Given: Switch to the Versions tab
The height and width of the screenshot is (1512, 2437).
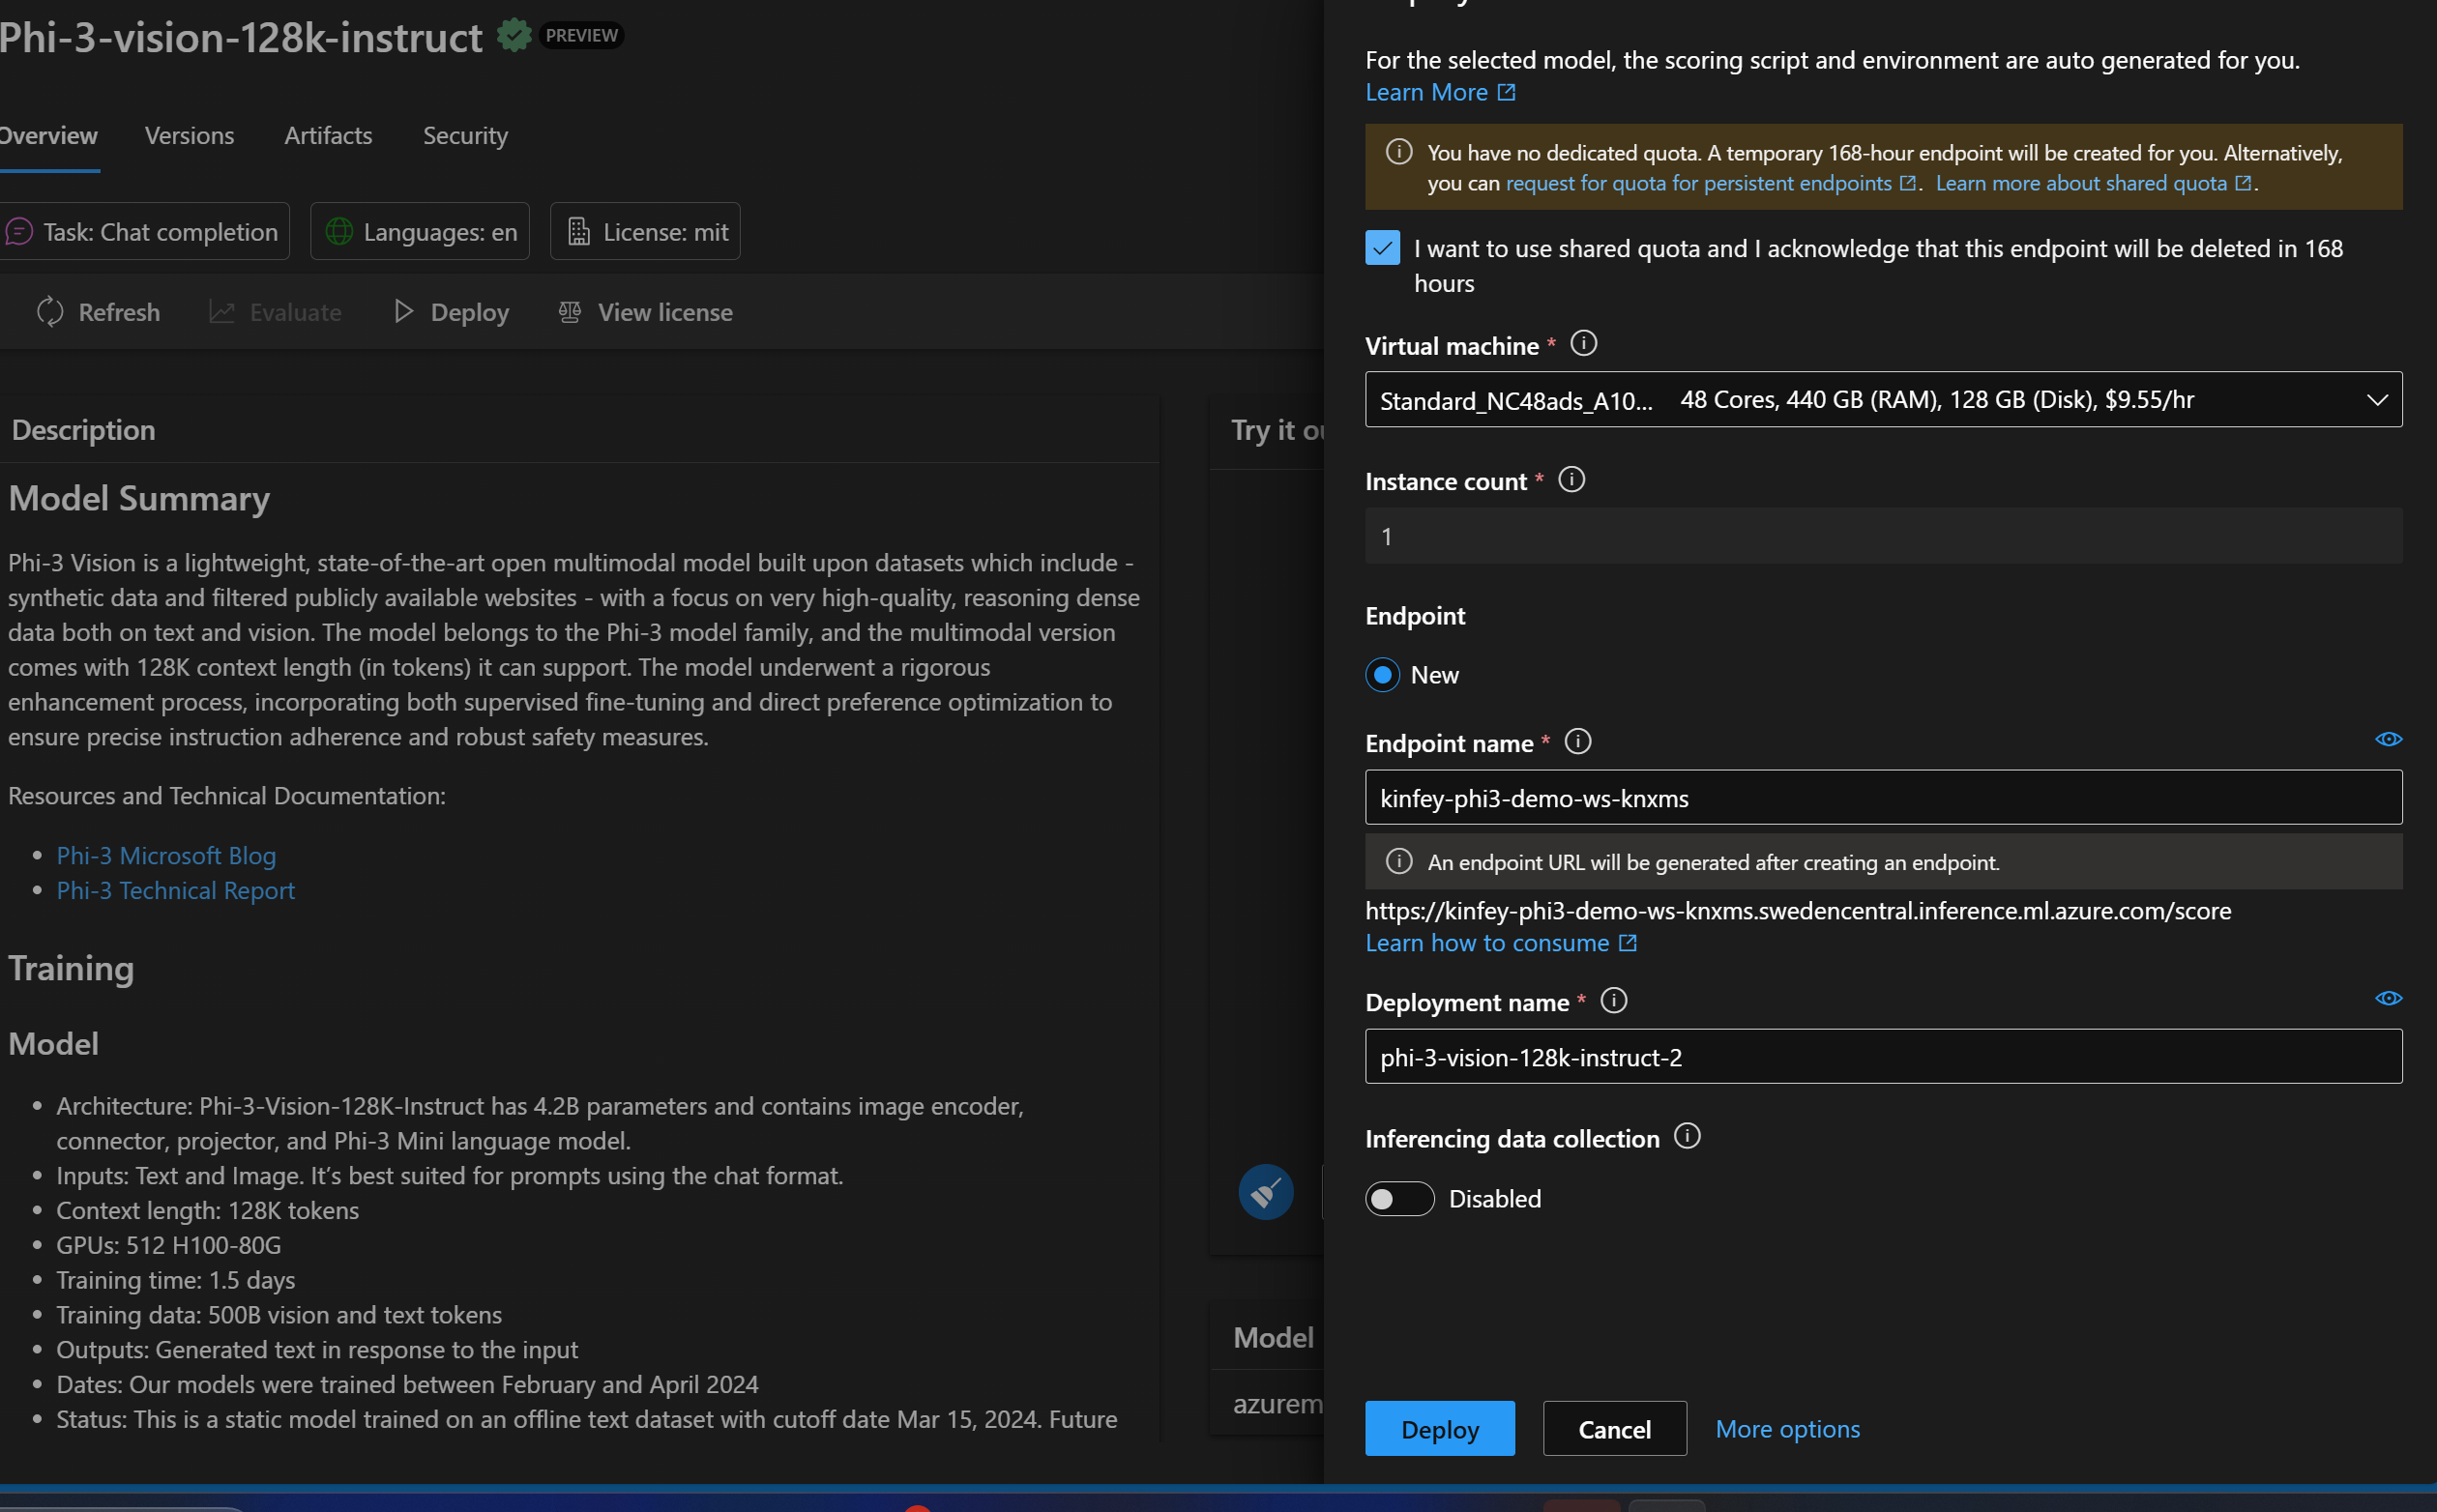Looking at the screenshot, I should (x=190, y=136).
